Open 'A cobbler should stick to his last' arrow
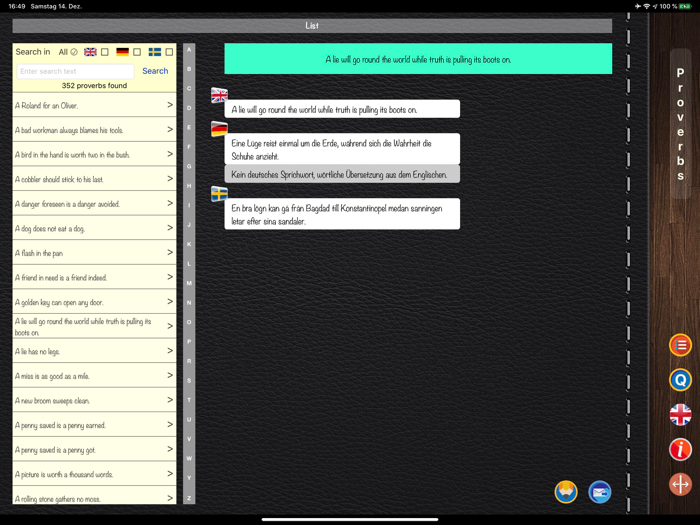The width and height of the screenshot is (700, 525). tap(170, 178)
